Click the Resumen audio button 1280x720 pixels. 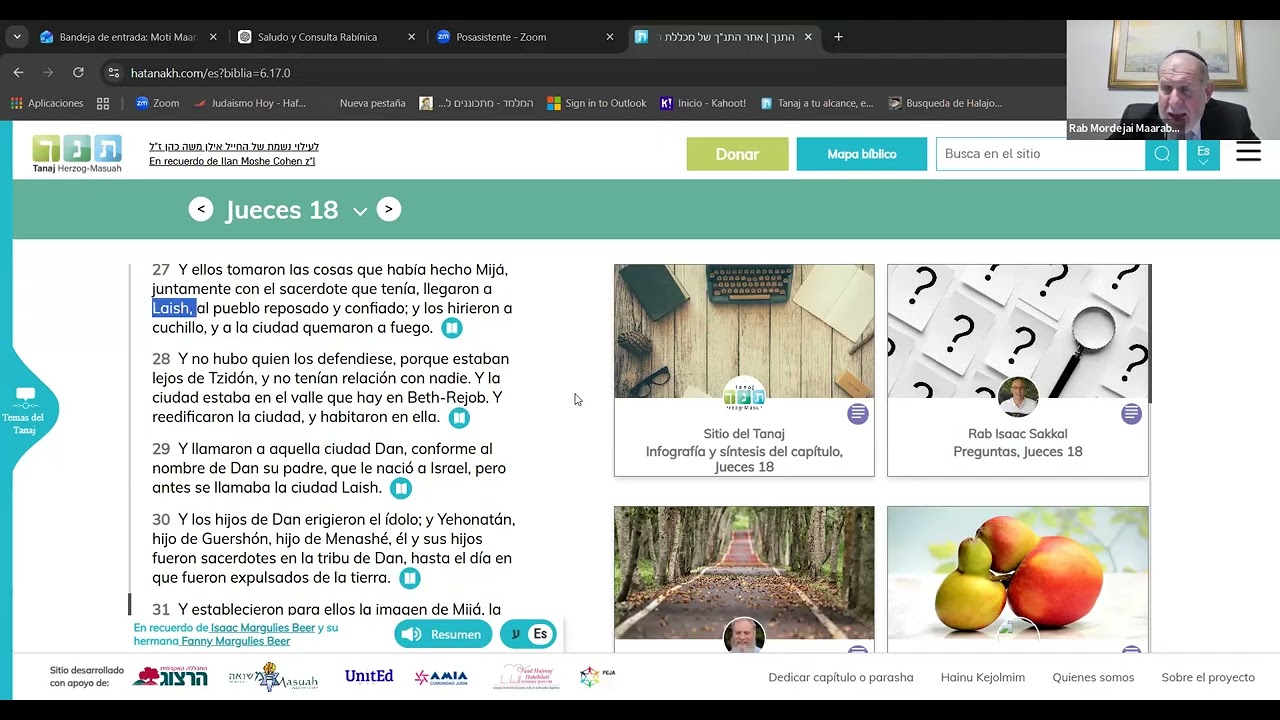point(443,634)
